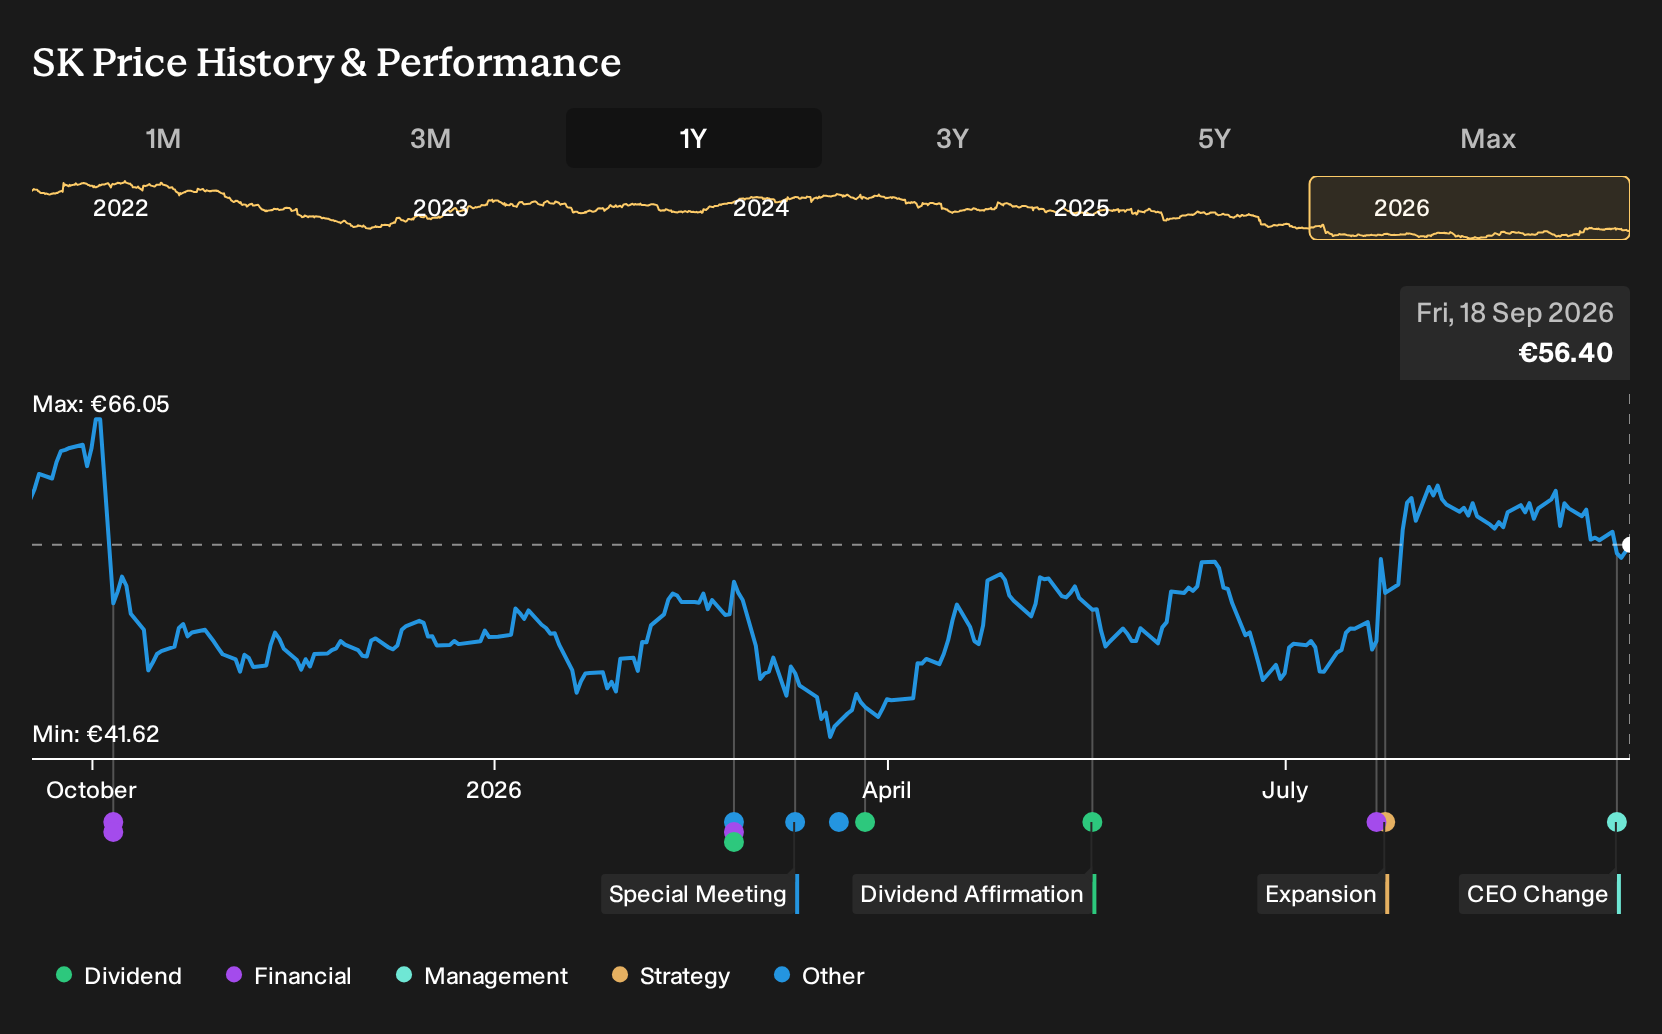Select the 1M time range tab
This screenshot has width=1662, height=1034.
pos(163,138)
